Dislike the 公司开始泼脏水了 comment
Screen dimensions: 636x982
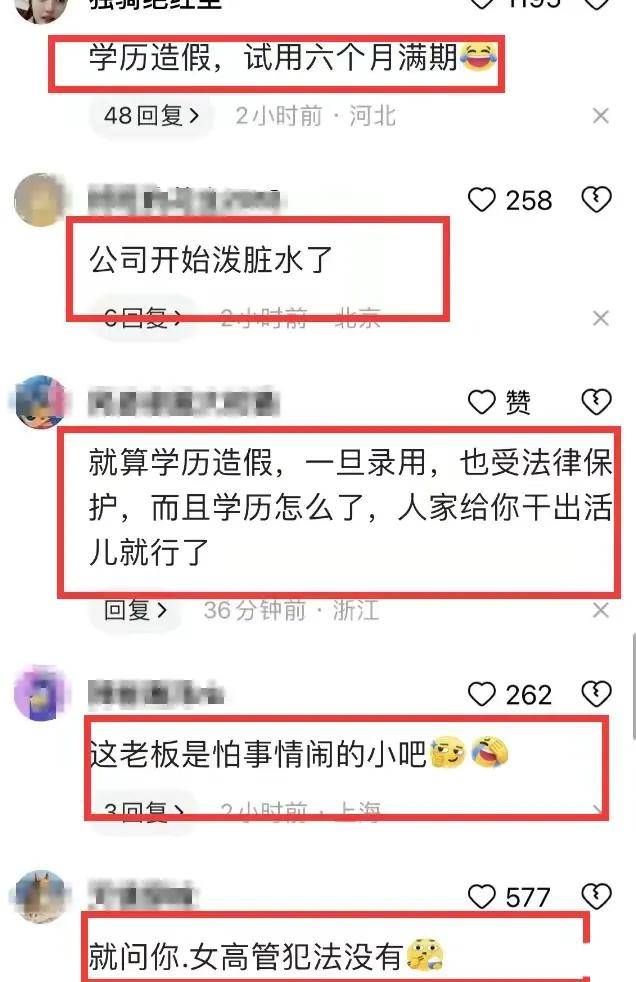[596, 200]
